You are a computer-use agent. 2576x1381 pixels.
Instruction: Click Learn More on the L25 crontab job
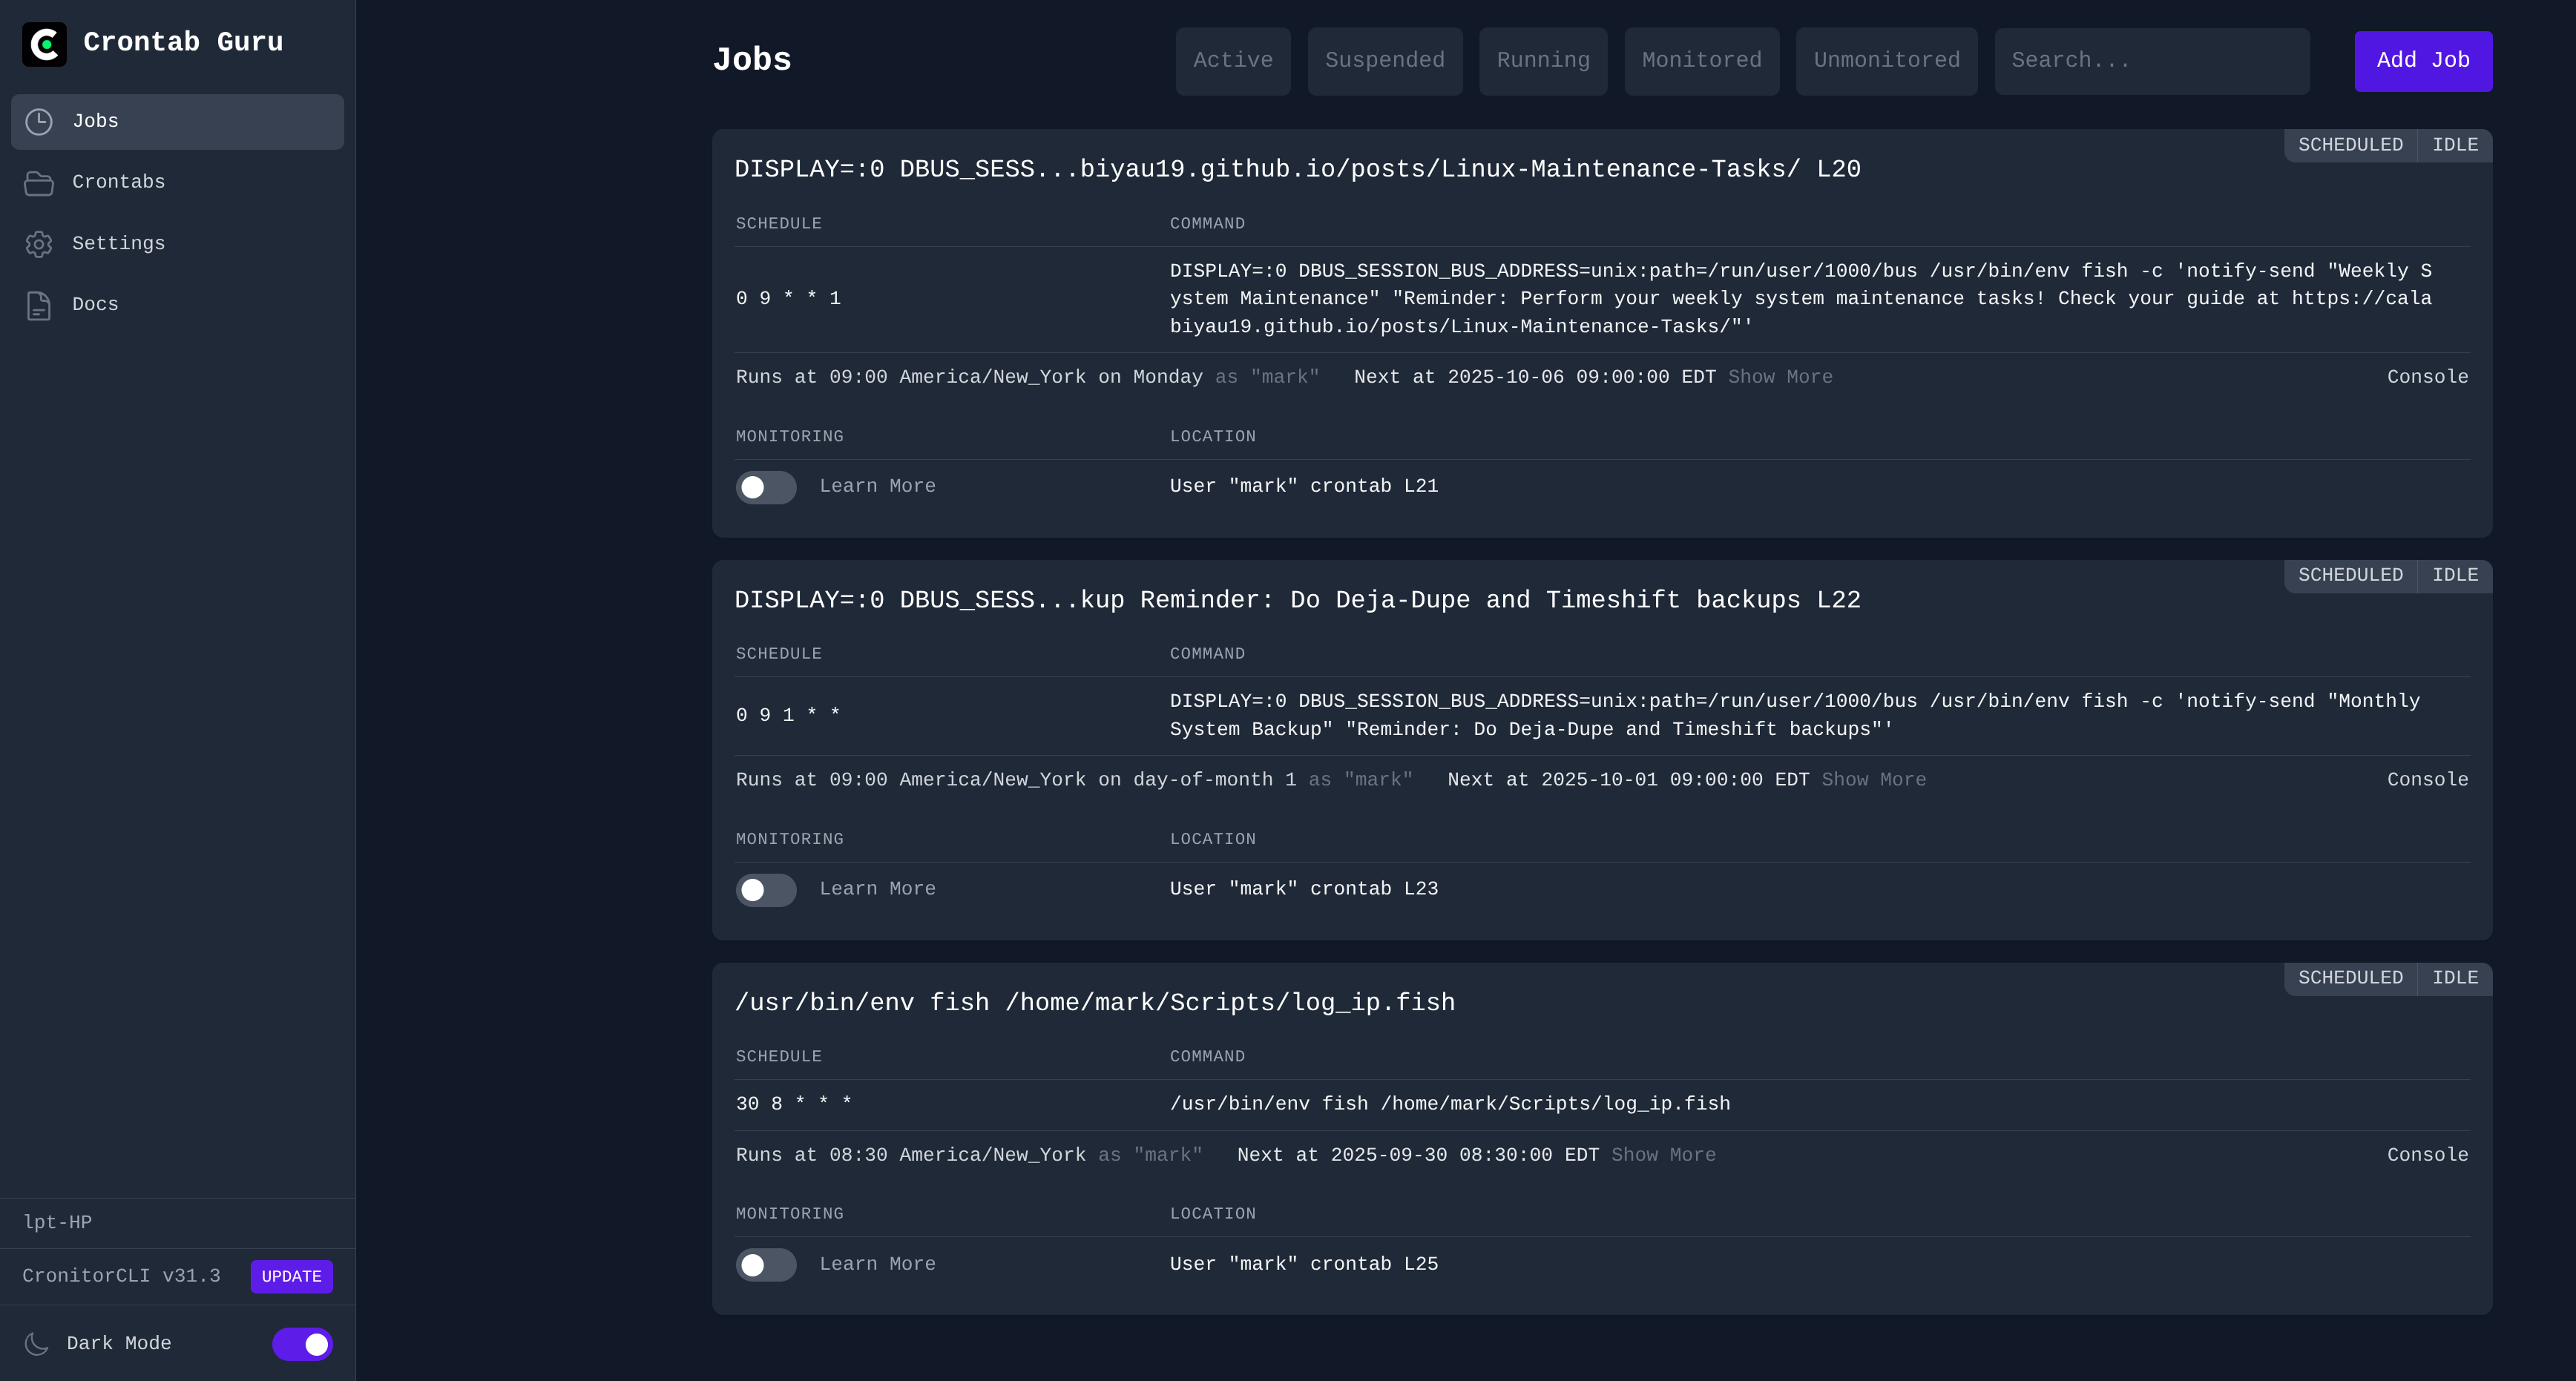tap(877, 1264)
